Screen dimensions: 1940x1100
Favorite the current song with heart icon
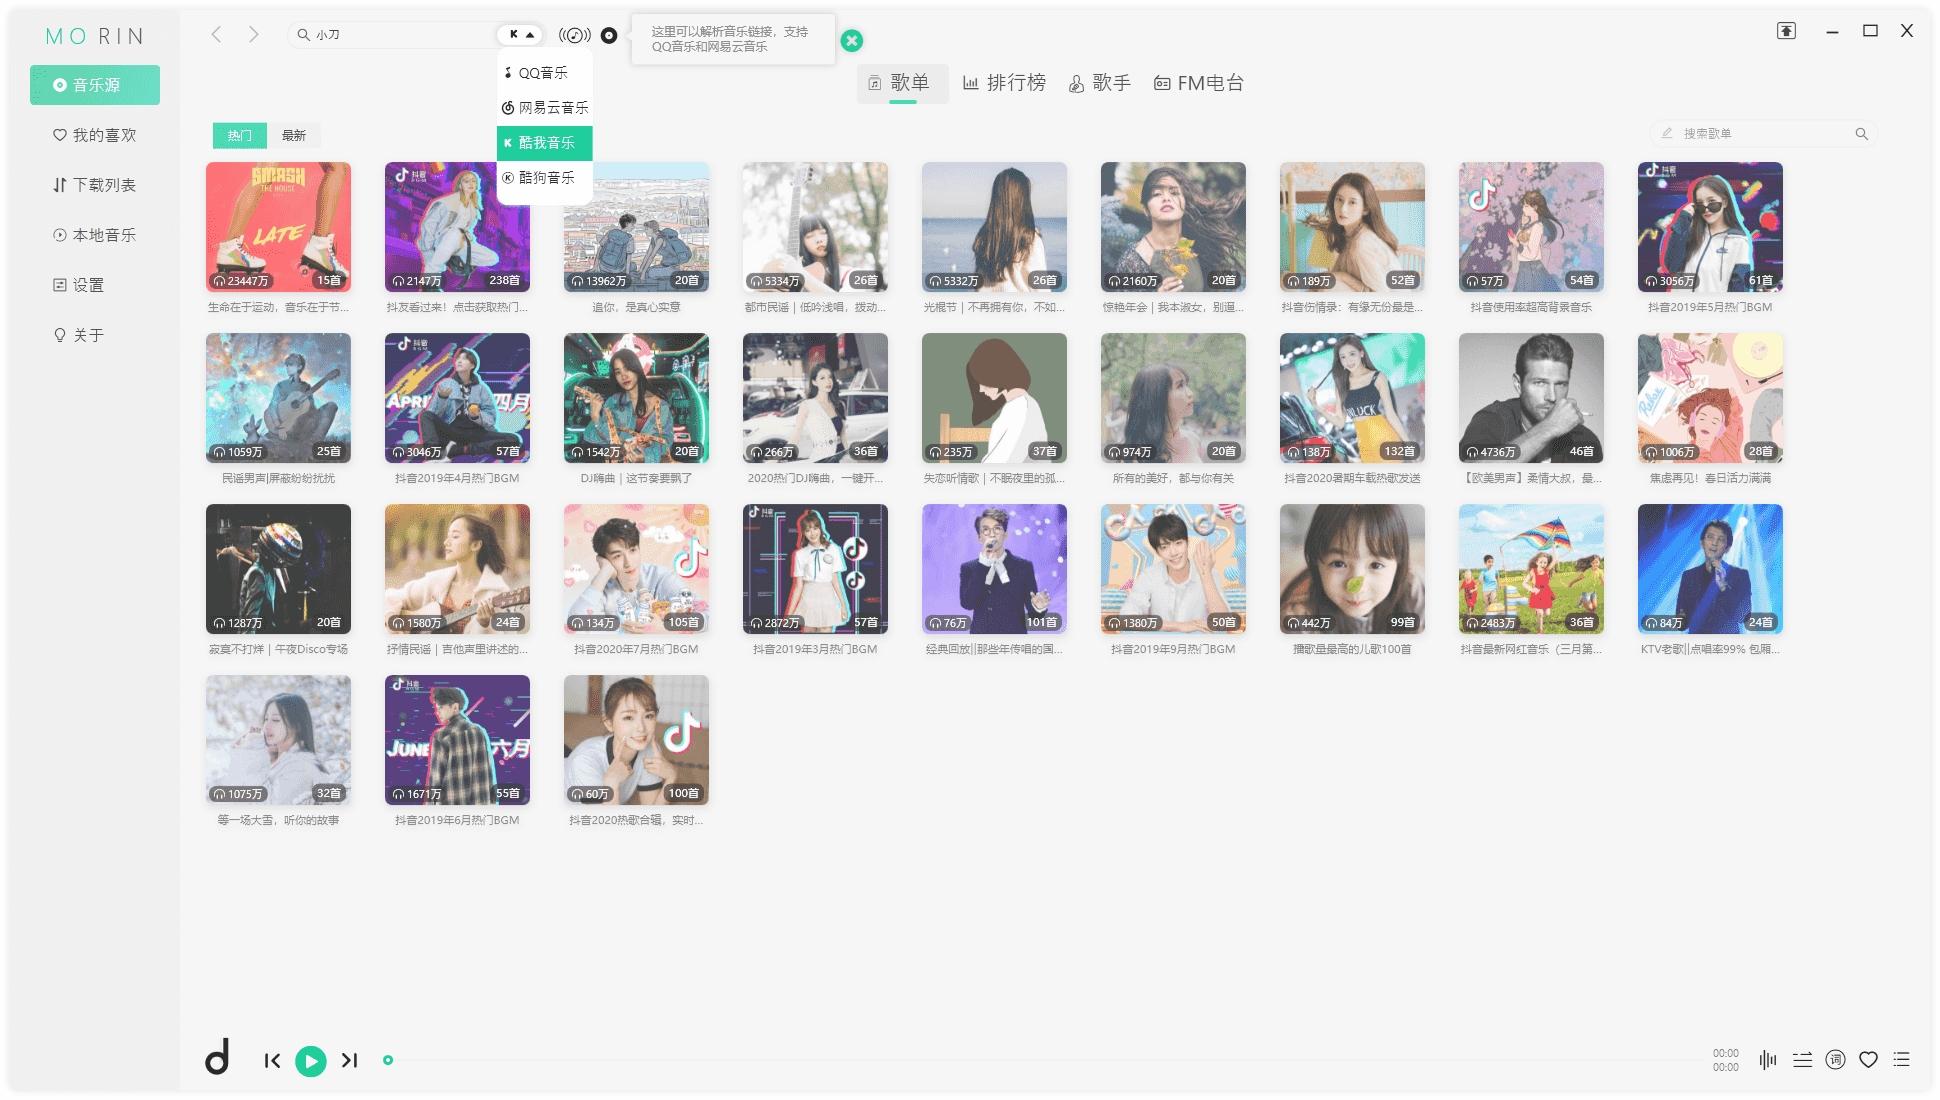tap(1868, 1060)
